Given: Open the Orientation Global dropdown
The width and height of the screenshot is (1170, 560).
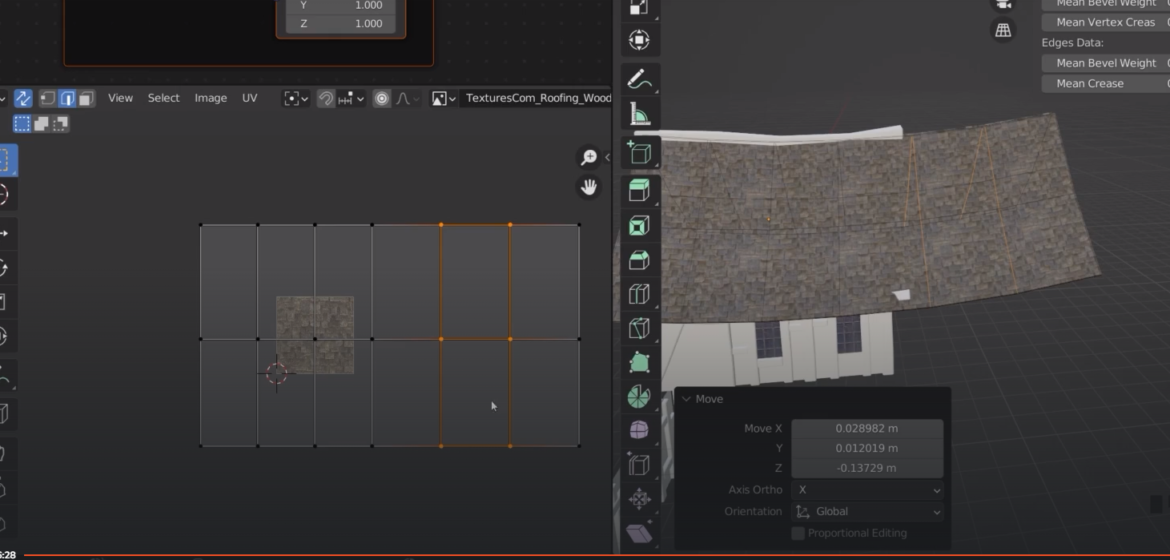Looking at the screenshot, I should 866,511.
